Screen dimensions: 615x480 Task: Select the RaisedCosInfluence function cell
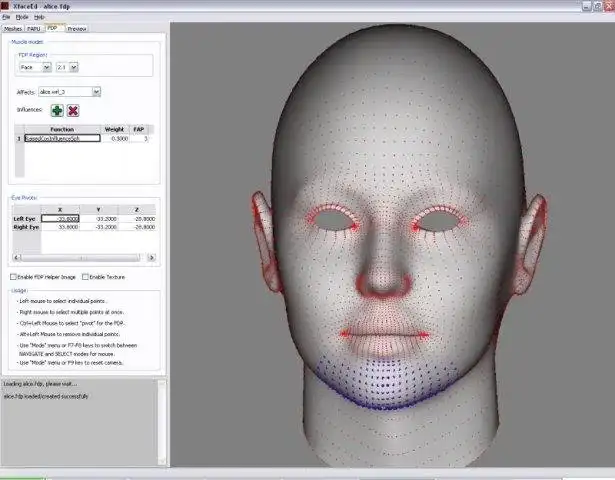(x=61, y=138)
